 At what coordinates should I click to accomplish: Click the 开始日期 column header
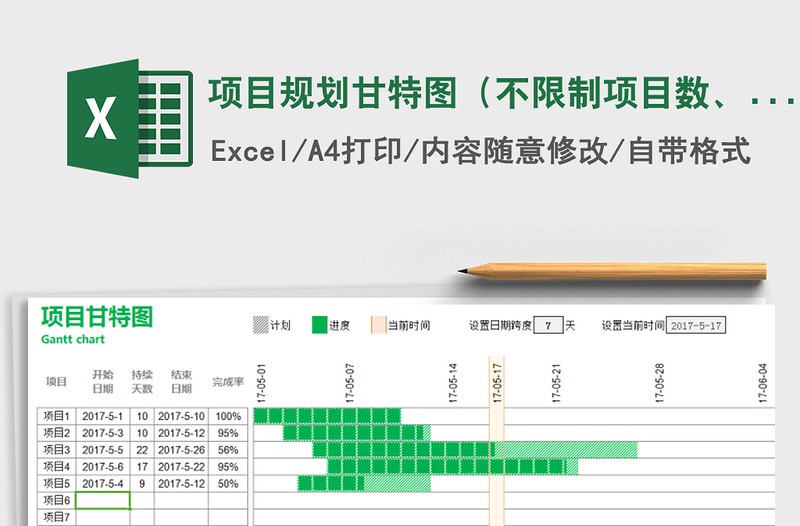click(x=103, y=382)
